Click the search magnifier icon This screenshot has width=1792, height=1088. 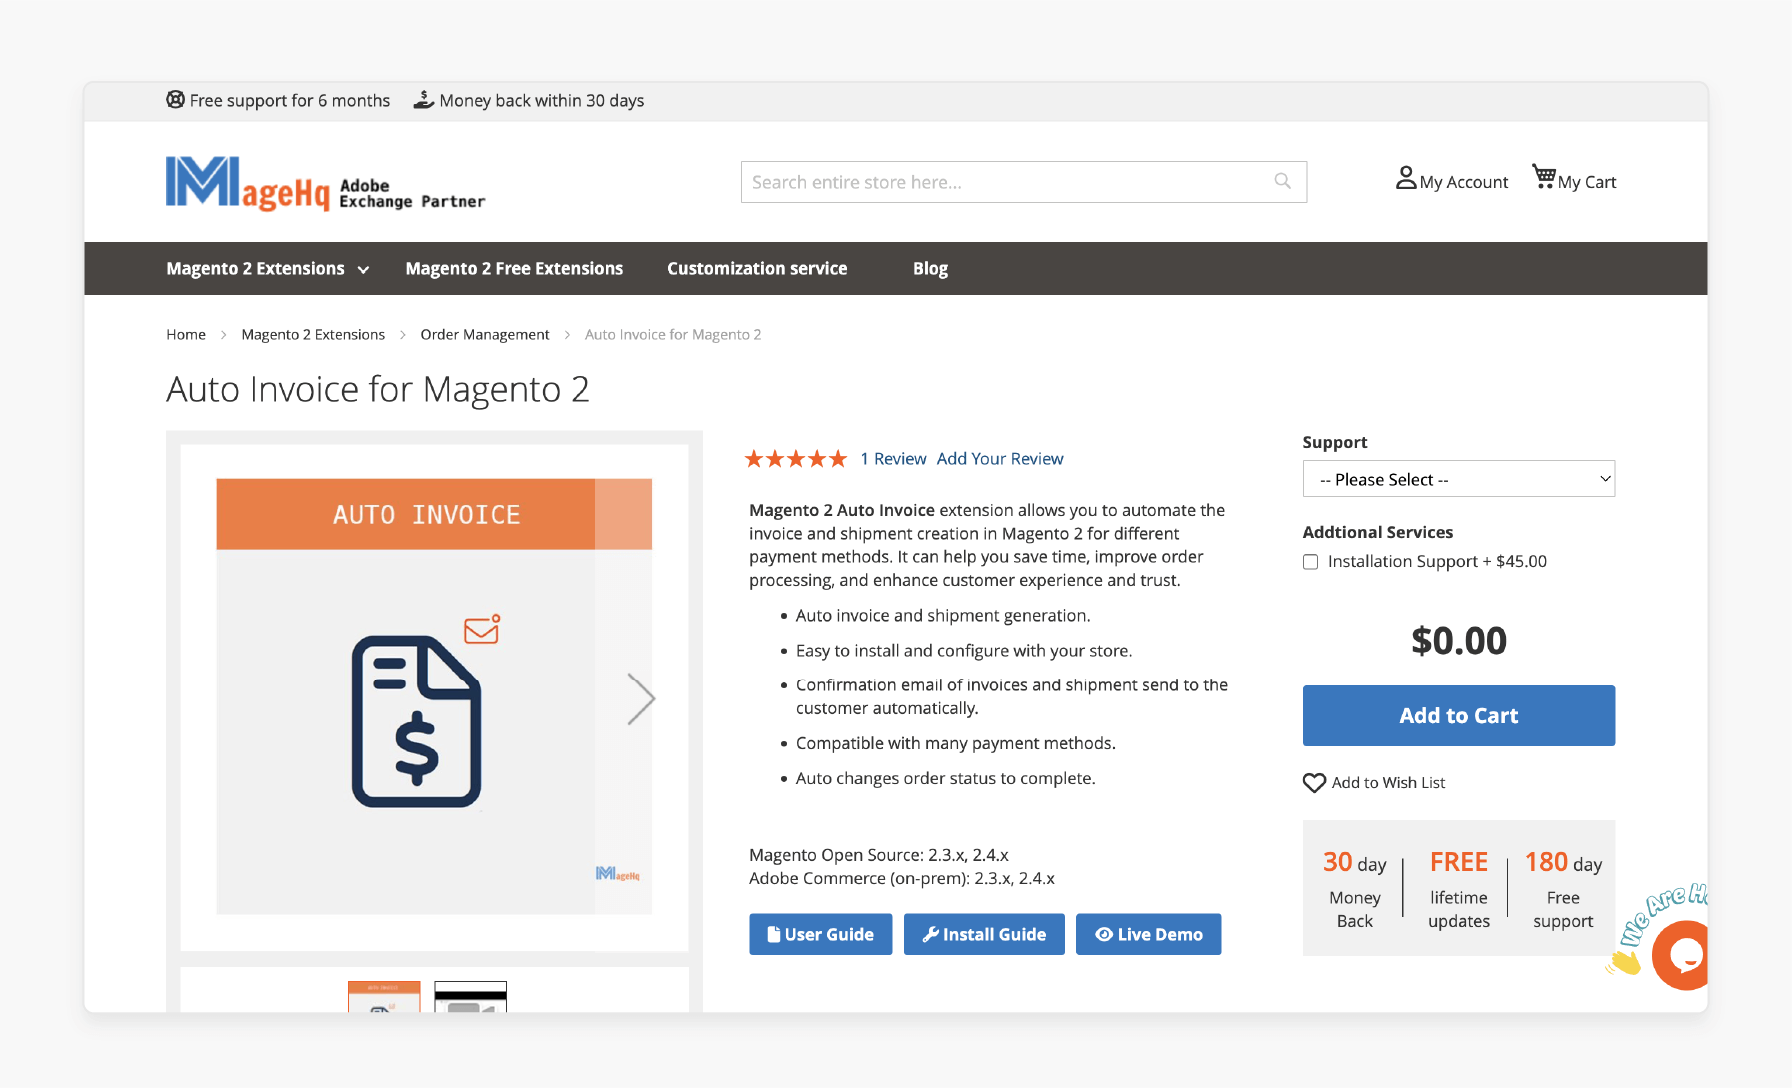[1282, 181]
